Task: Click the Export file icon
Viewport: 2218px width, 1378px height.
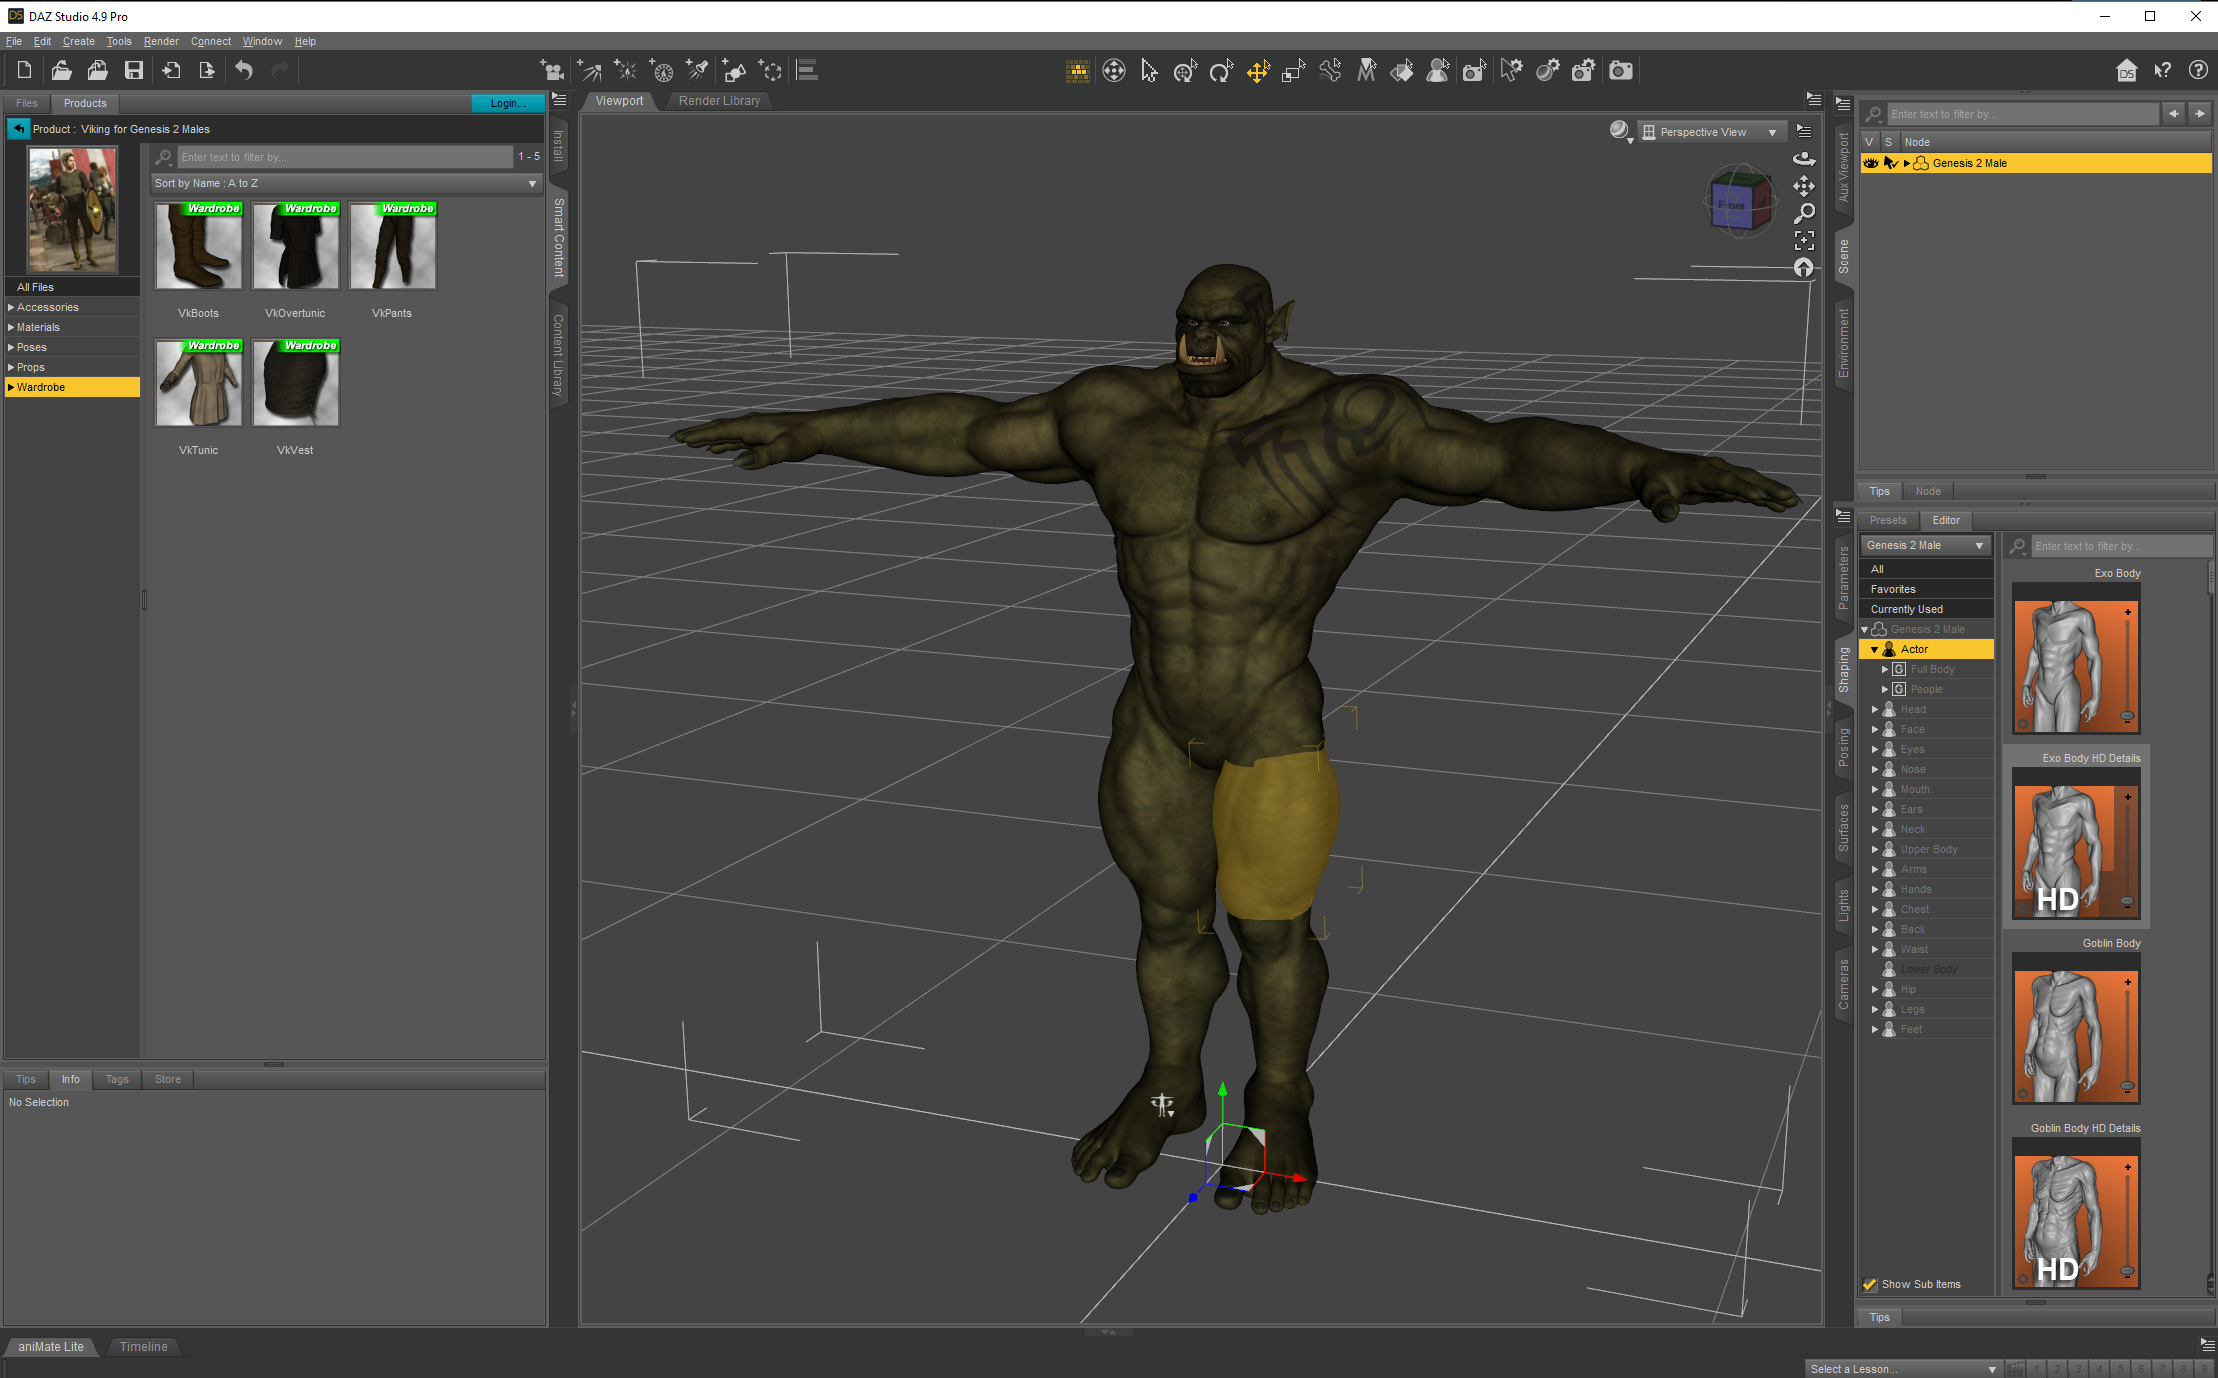Action: click(x=207, y=70)
